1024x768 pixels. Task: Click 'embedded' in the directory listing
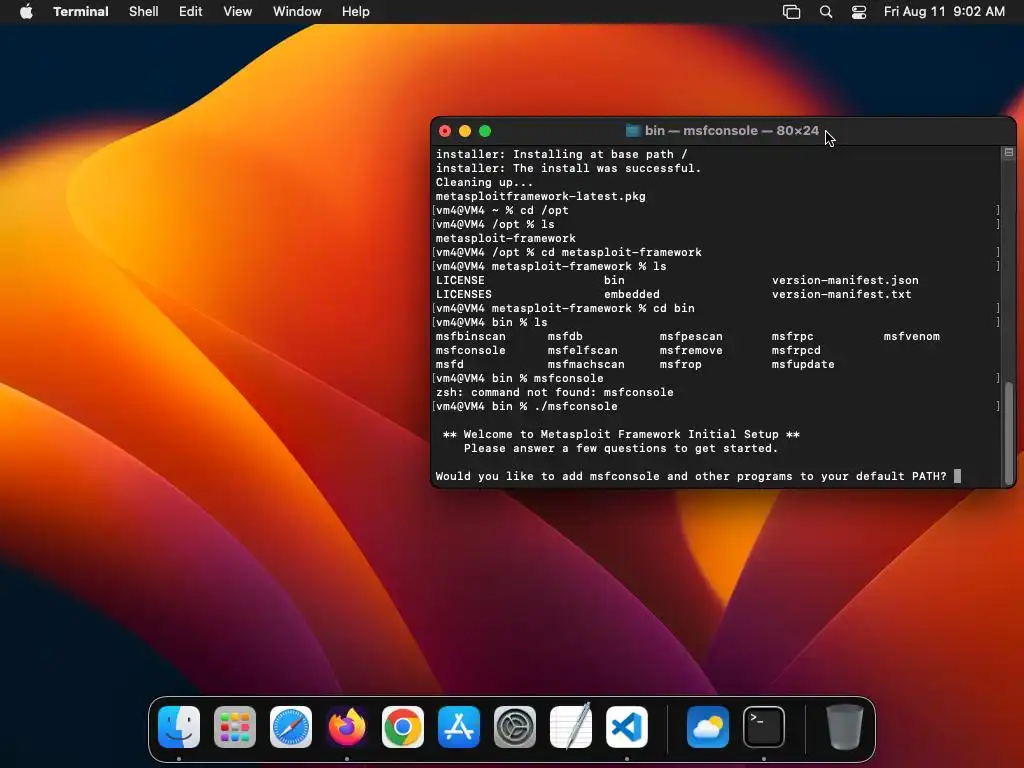pyautogui.click(x=632, y=295)
